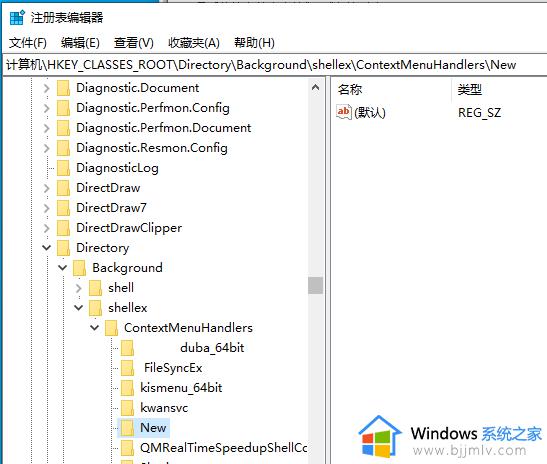Expand the Diagnostic.Resmon.Config key
547x464 pixels.
click(46, 148)
